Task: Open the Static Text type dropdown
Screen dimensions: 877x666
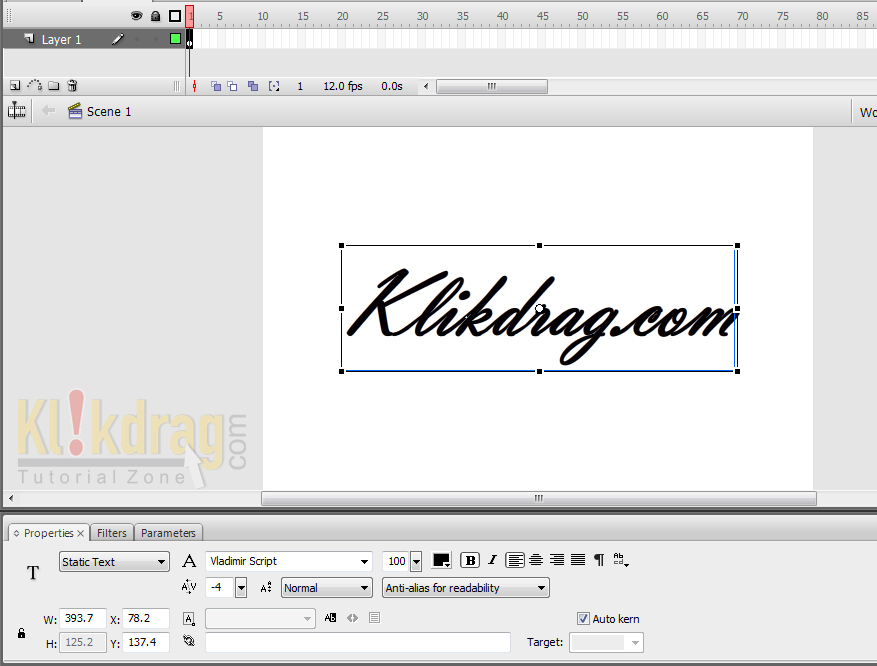Action: pos(114,561)
